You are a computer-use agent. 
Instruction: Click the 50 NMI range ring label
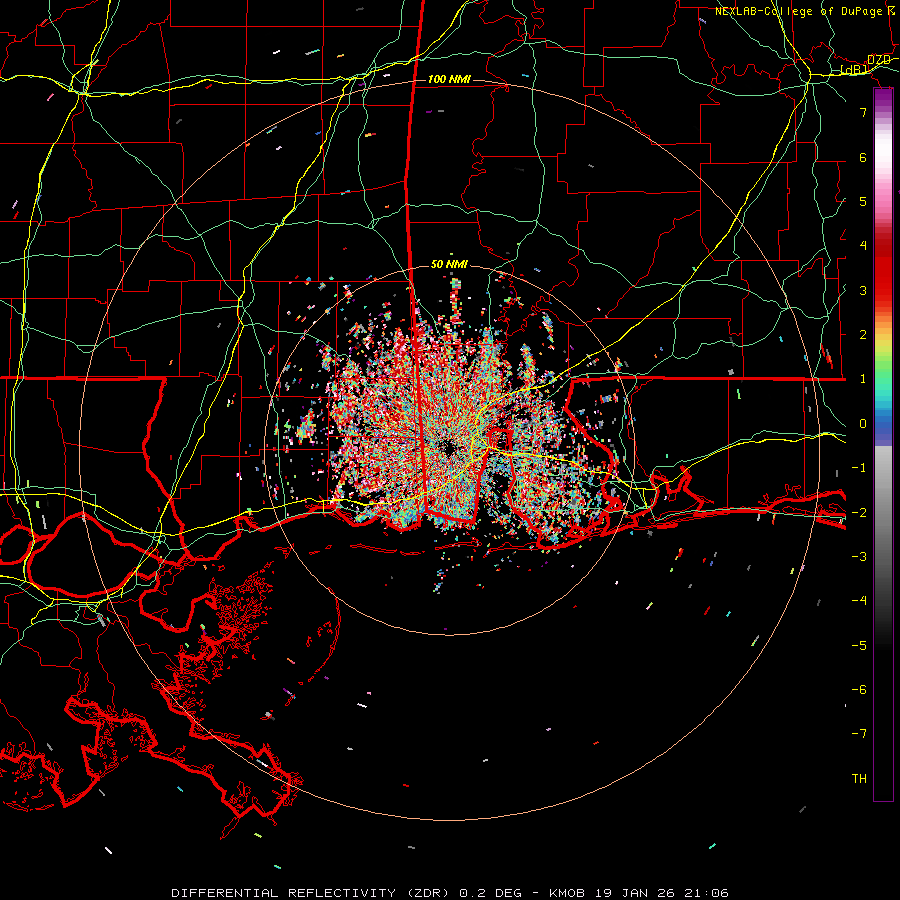coord(449,264)
